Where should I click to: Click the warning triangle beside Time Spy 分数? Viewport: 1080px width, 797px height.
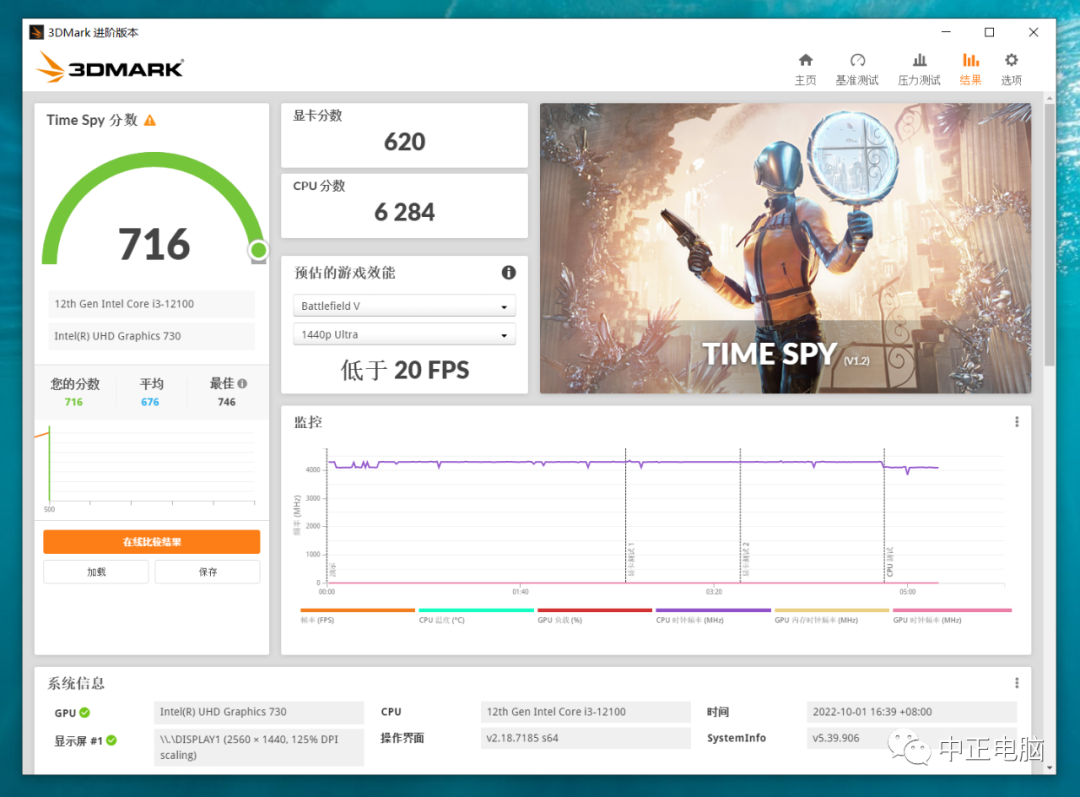click(x=149, y=121)
